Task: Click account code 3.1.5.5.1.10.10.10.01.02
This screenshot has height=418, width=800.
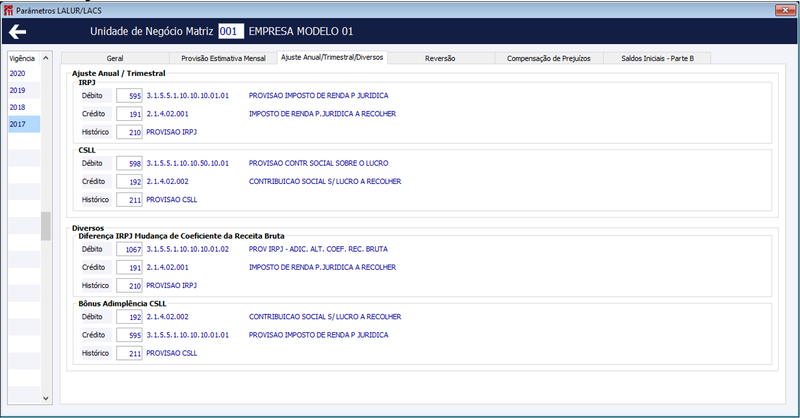Action: click(x=188, y=249)
